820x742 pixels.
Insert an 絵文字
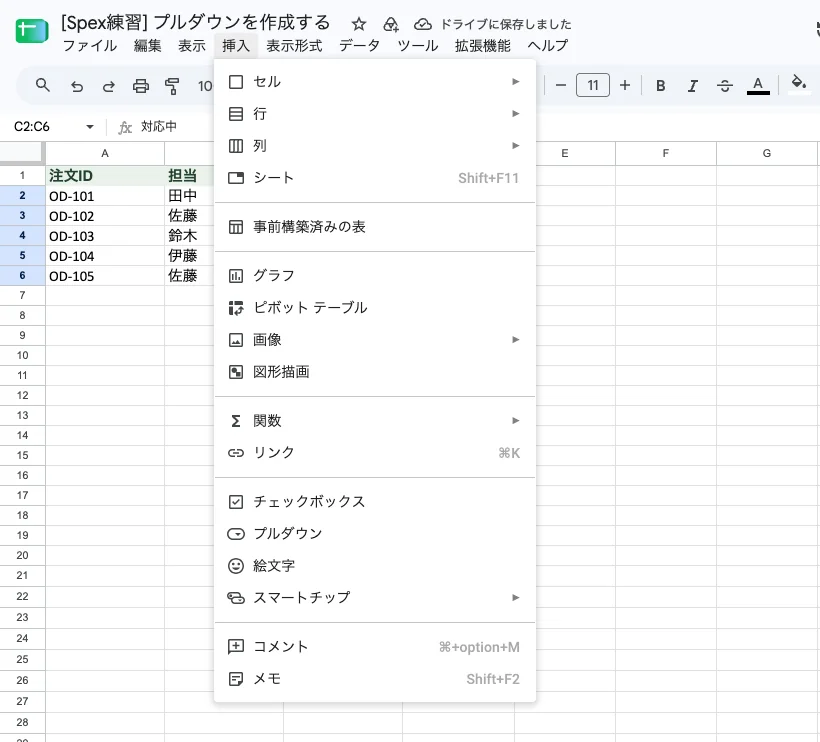[374, 566]
